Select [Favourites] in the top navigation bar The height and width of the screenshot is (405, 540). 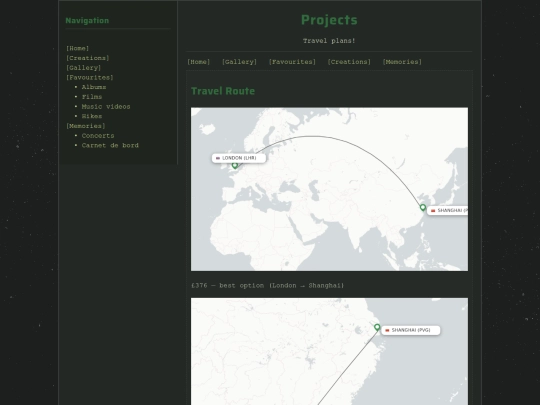292,62
